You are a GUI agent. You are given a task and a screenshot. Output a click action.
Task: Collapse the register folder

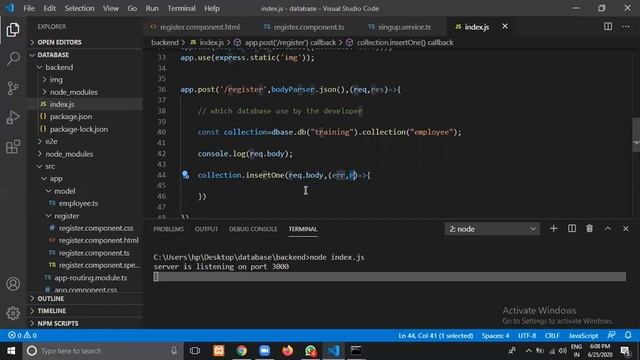(67, 216)
